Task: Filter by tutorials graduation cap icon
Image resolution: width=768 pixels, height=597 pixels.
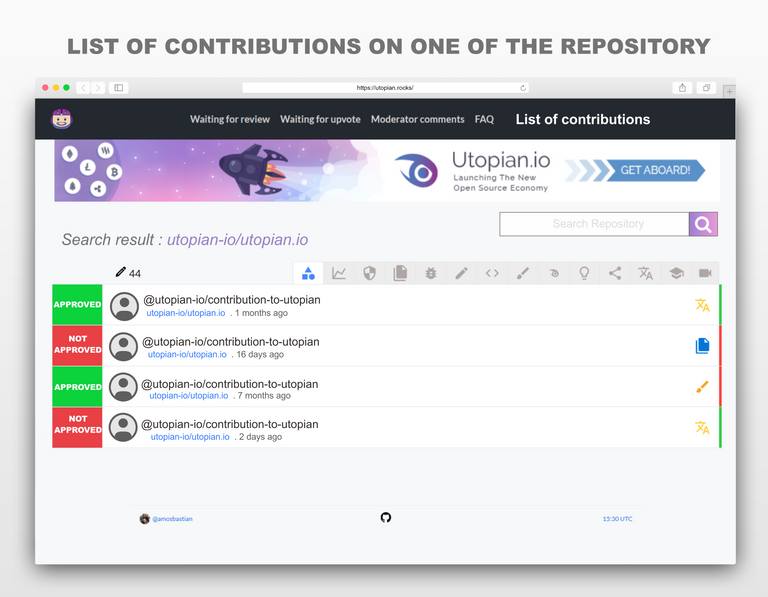Action: point(676,273)
